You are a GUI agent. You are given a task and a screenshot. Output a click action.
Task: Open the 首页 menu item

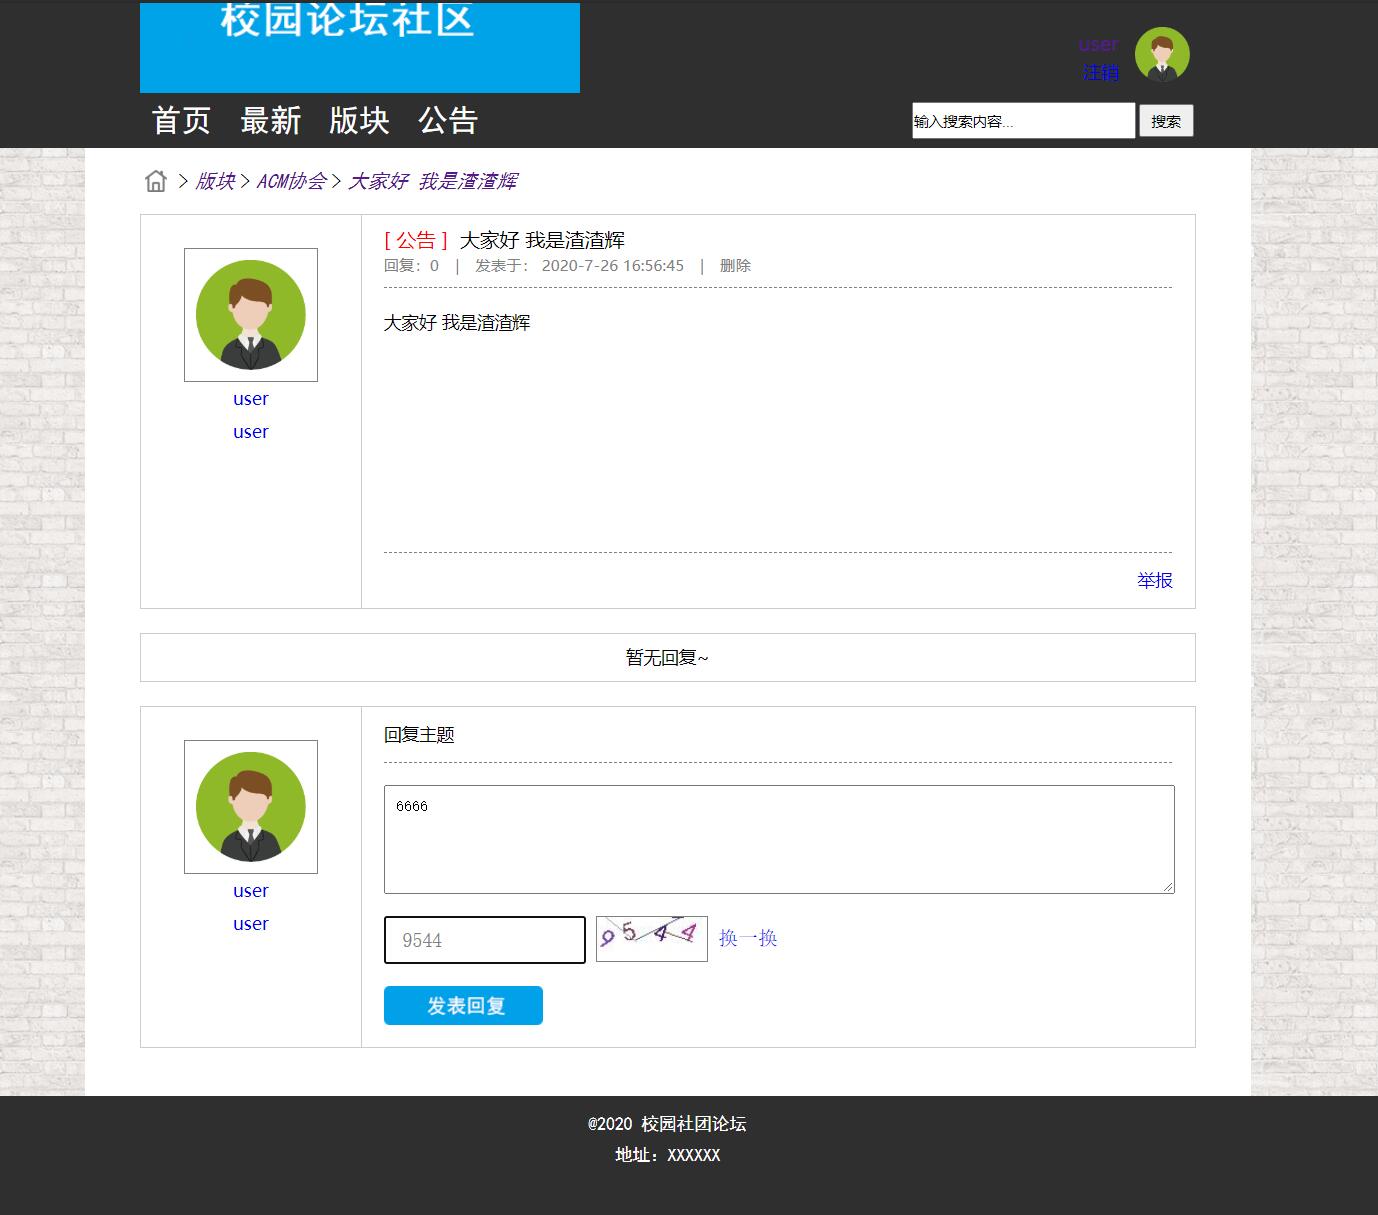(x=180, y=121)
